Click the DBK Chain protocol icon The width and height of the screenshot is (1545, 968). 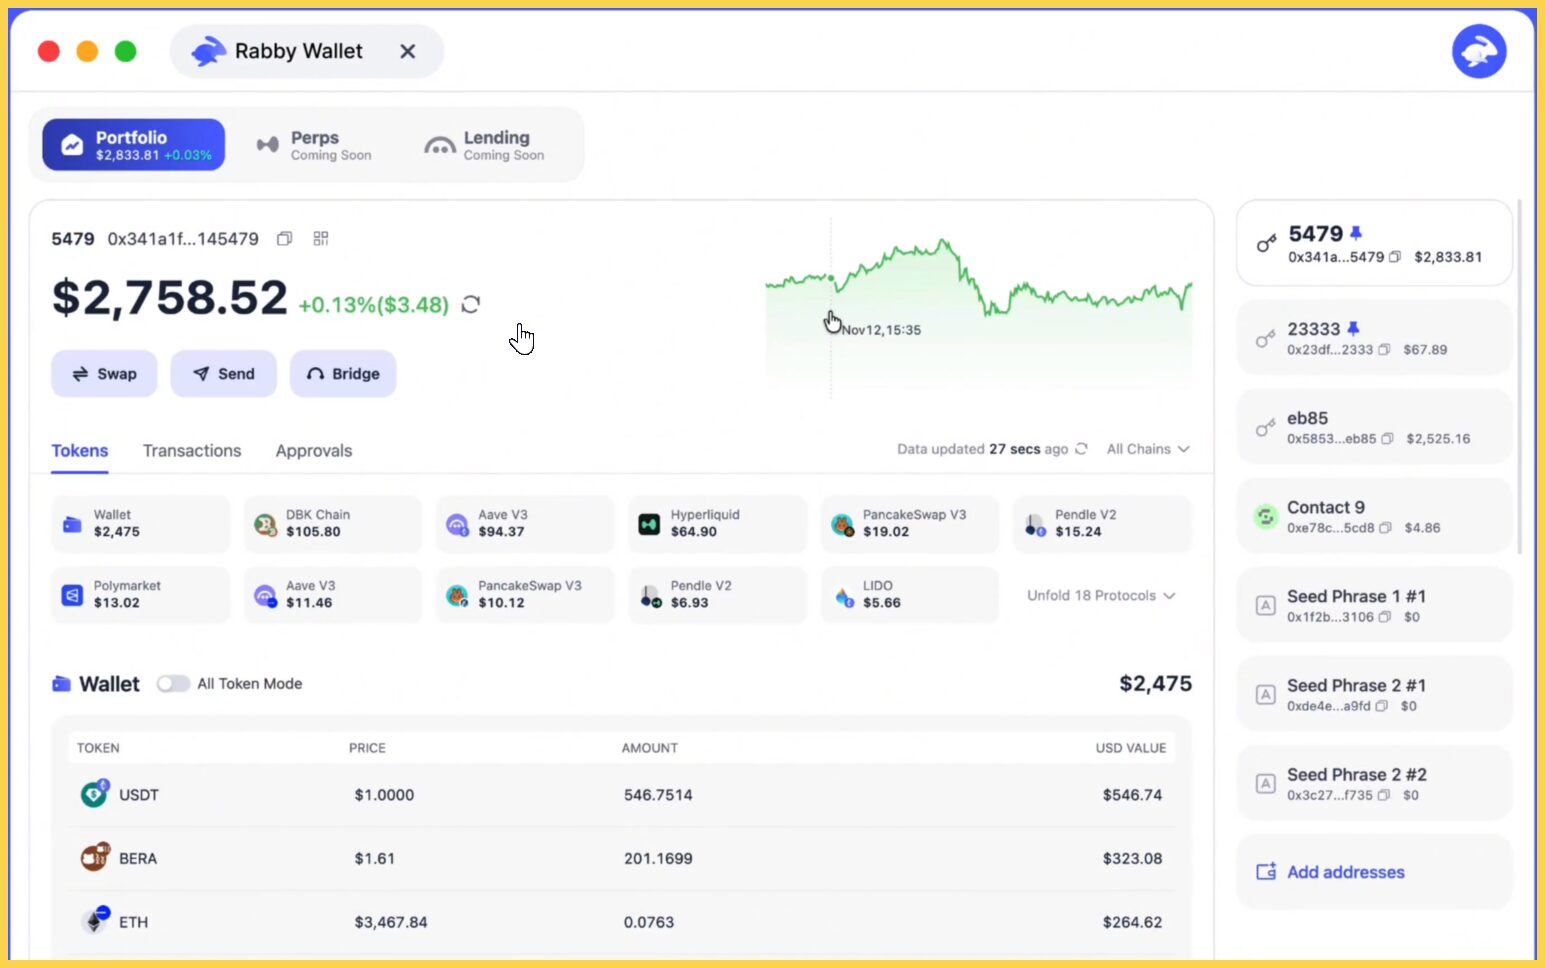coord(265,524)
